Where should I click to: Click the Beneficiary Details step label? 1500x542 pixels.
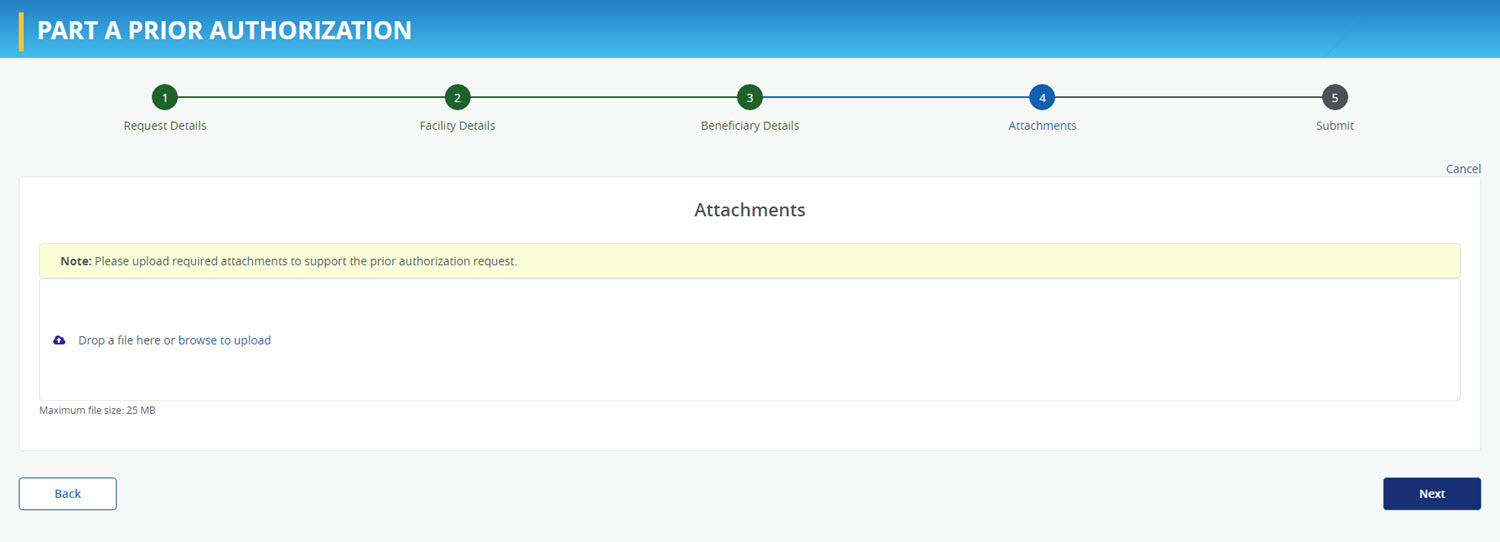(x=750, y=126)
